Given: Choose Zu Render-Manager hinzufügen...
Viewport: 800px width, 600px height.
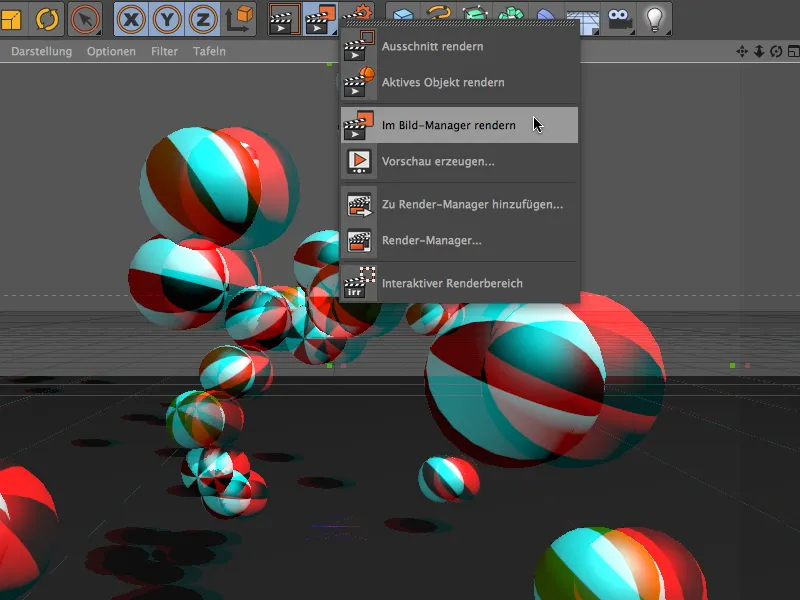Looking at the screenshot, I should click(x=459, y=204).
